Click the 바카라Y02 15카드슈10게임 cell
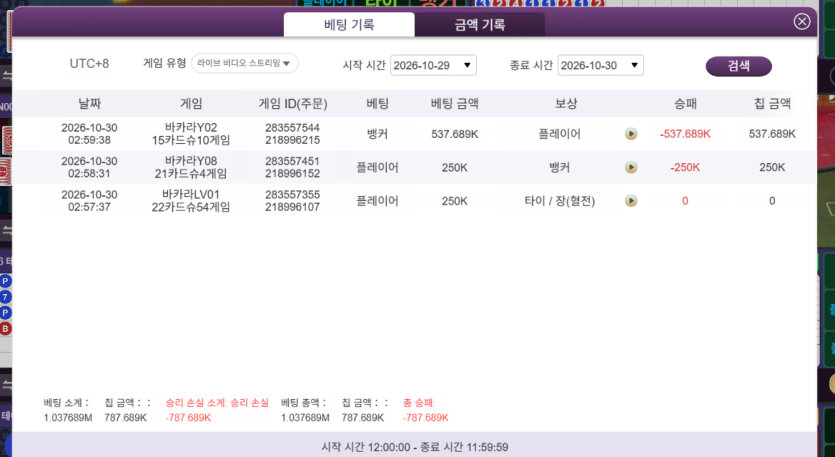Screen dimensions: 835x457 (191, 134)
